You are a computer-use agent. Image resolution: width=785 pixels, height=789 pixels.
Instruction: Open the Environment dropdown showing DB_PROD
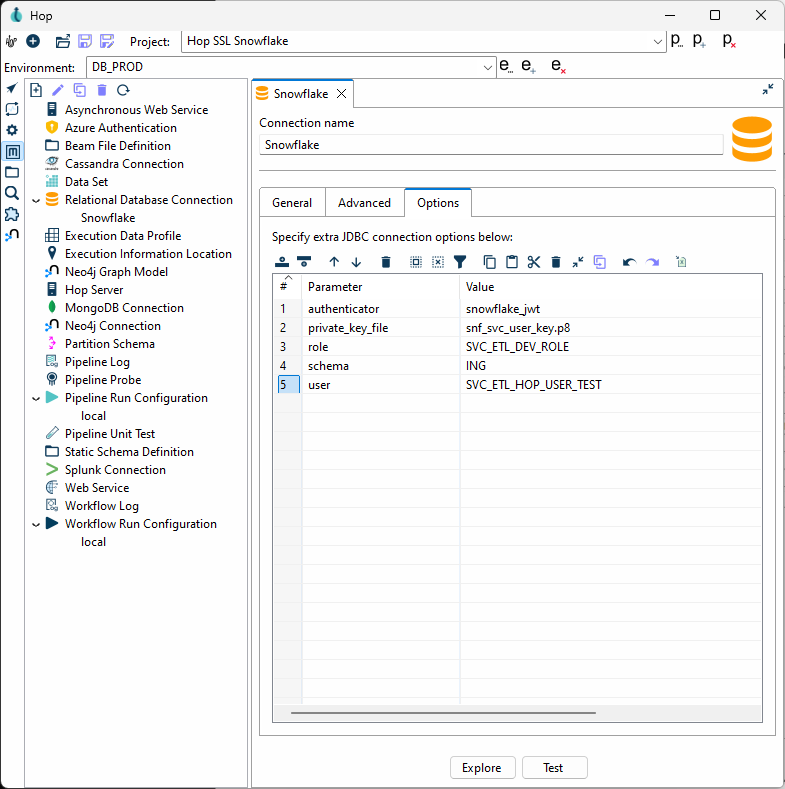pyautogui.click(x=488, y=67)
